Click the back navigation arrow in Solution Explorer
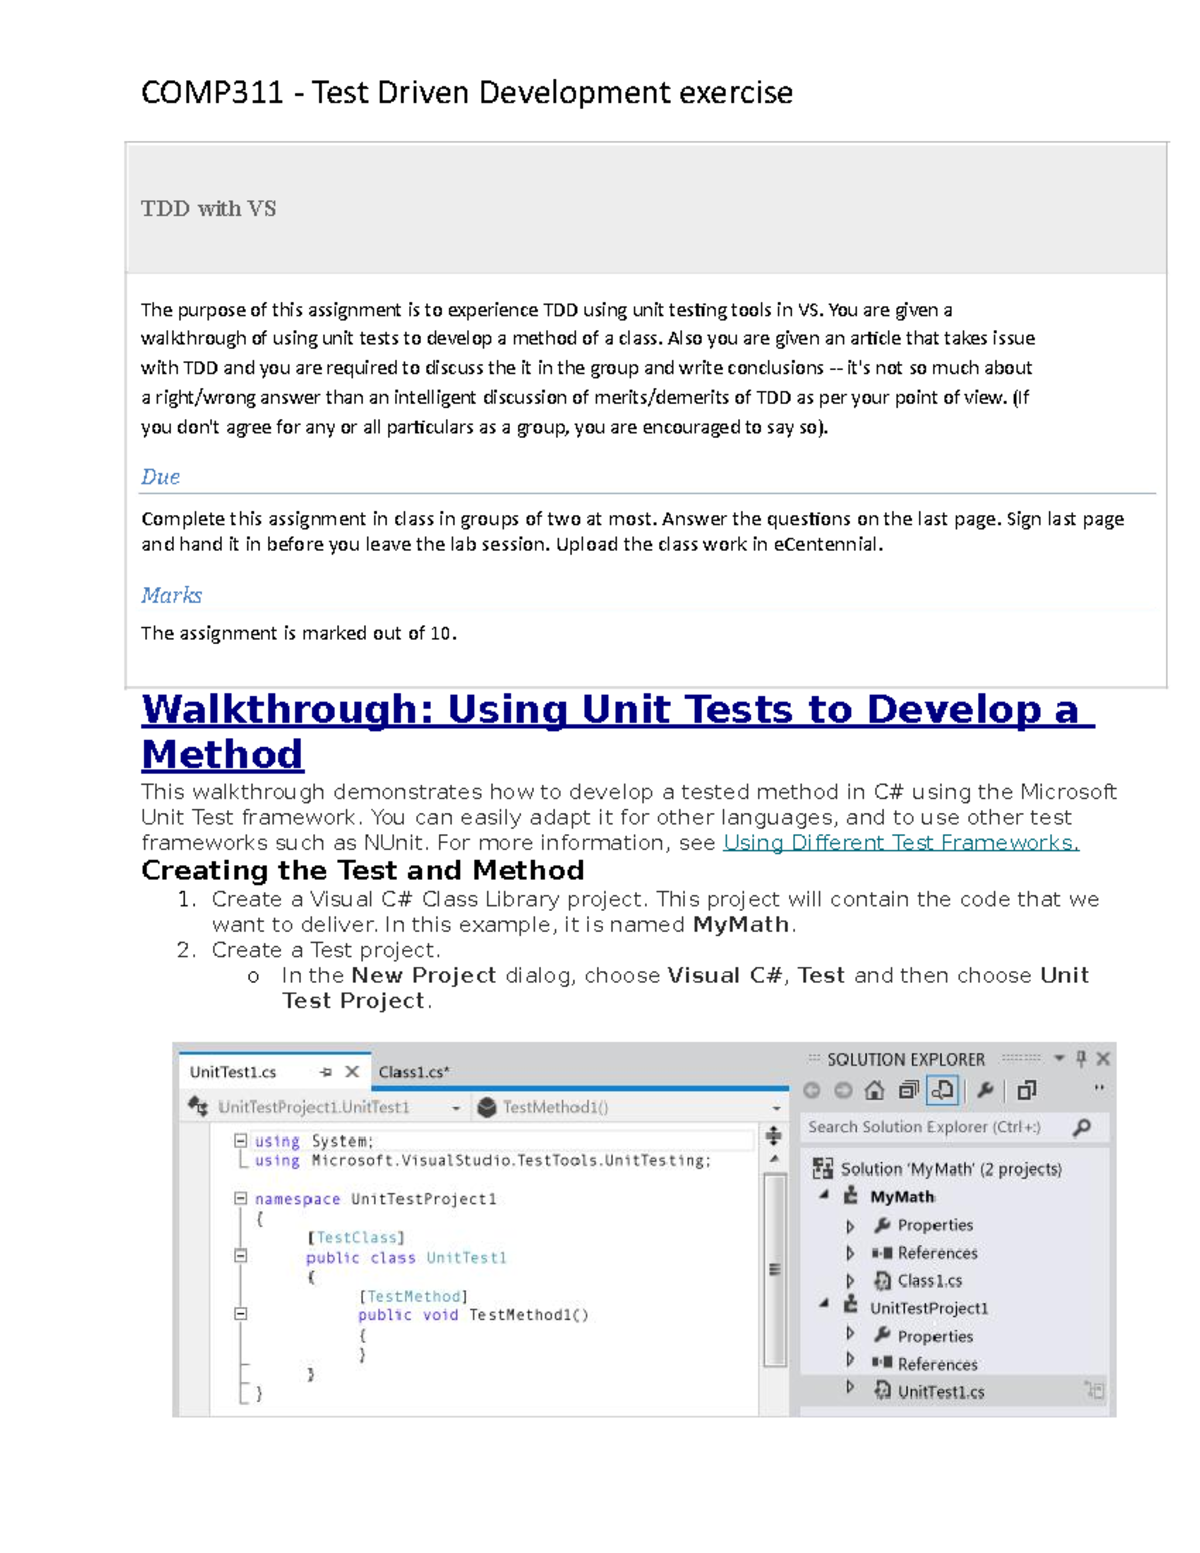Screen dimensions: 1200x1553 (x=811, y=1090)
